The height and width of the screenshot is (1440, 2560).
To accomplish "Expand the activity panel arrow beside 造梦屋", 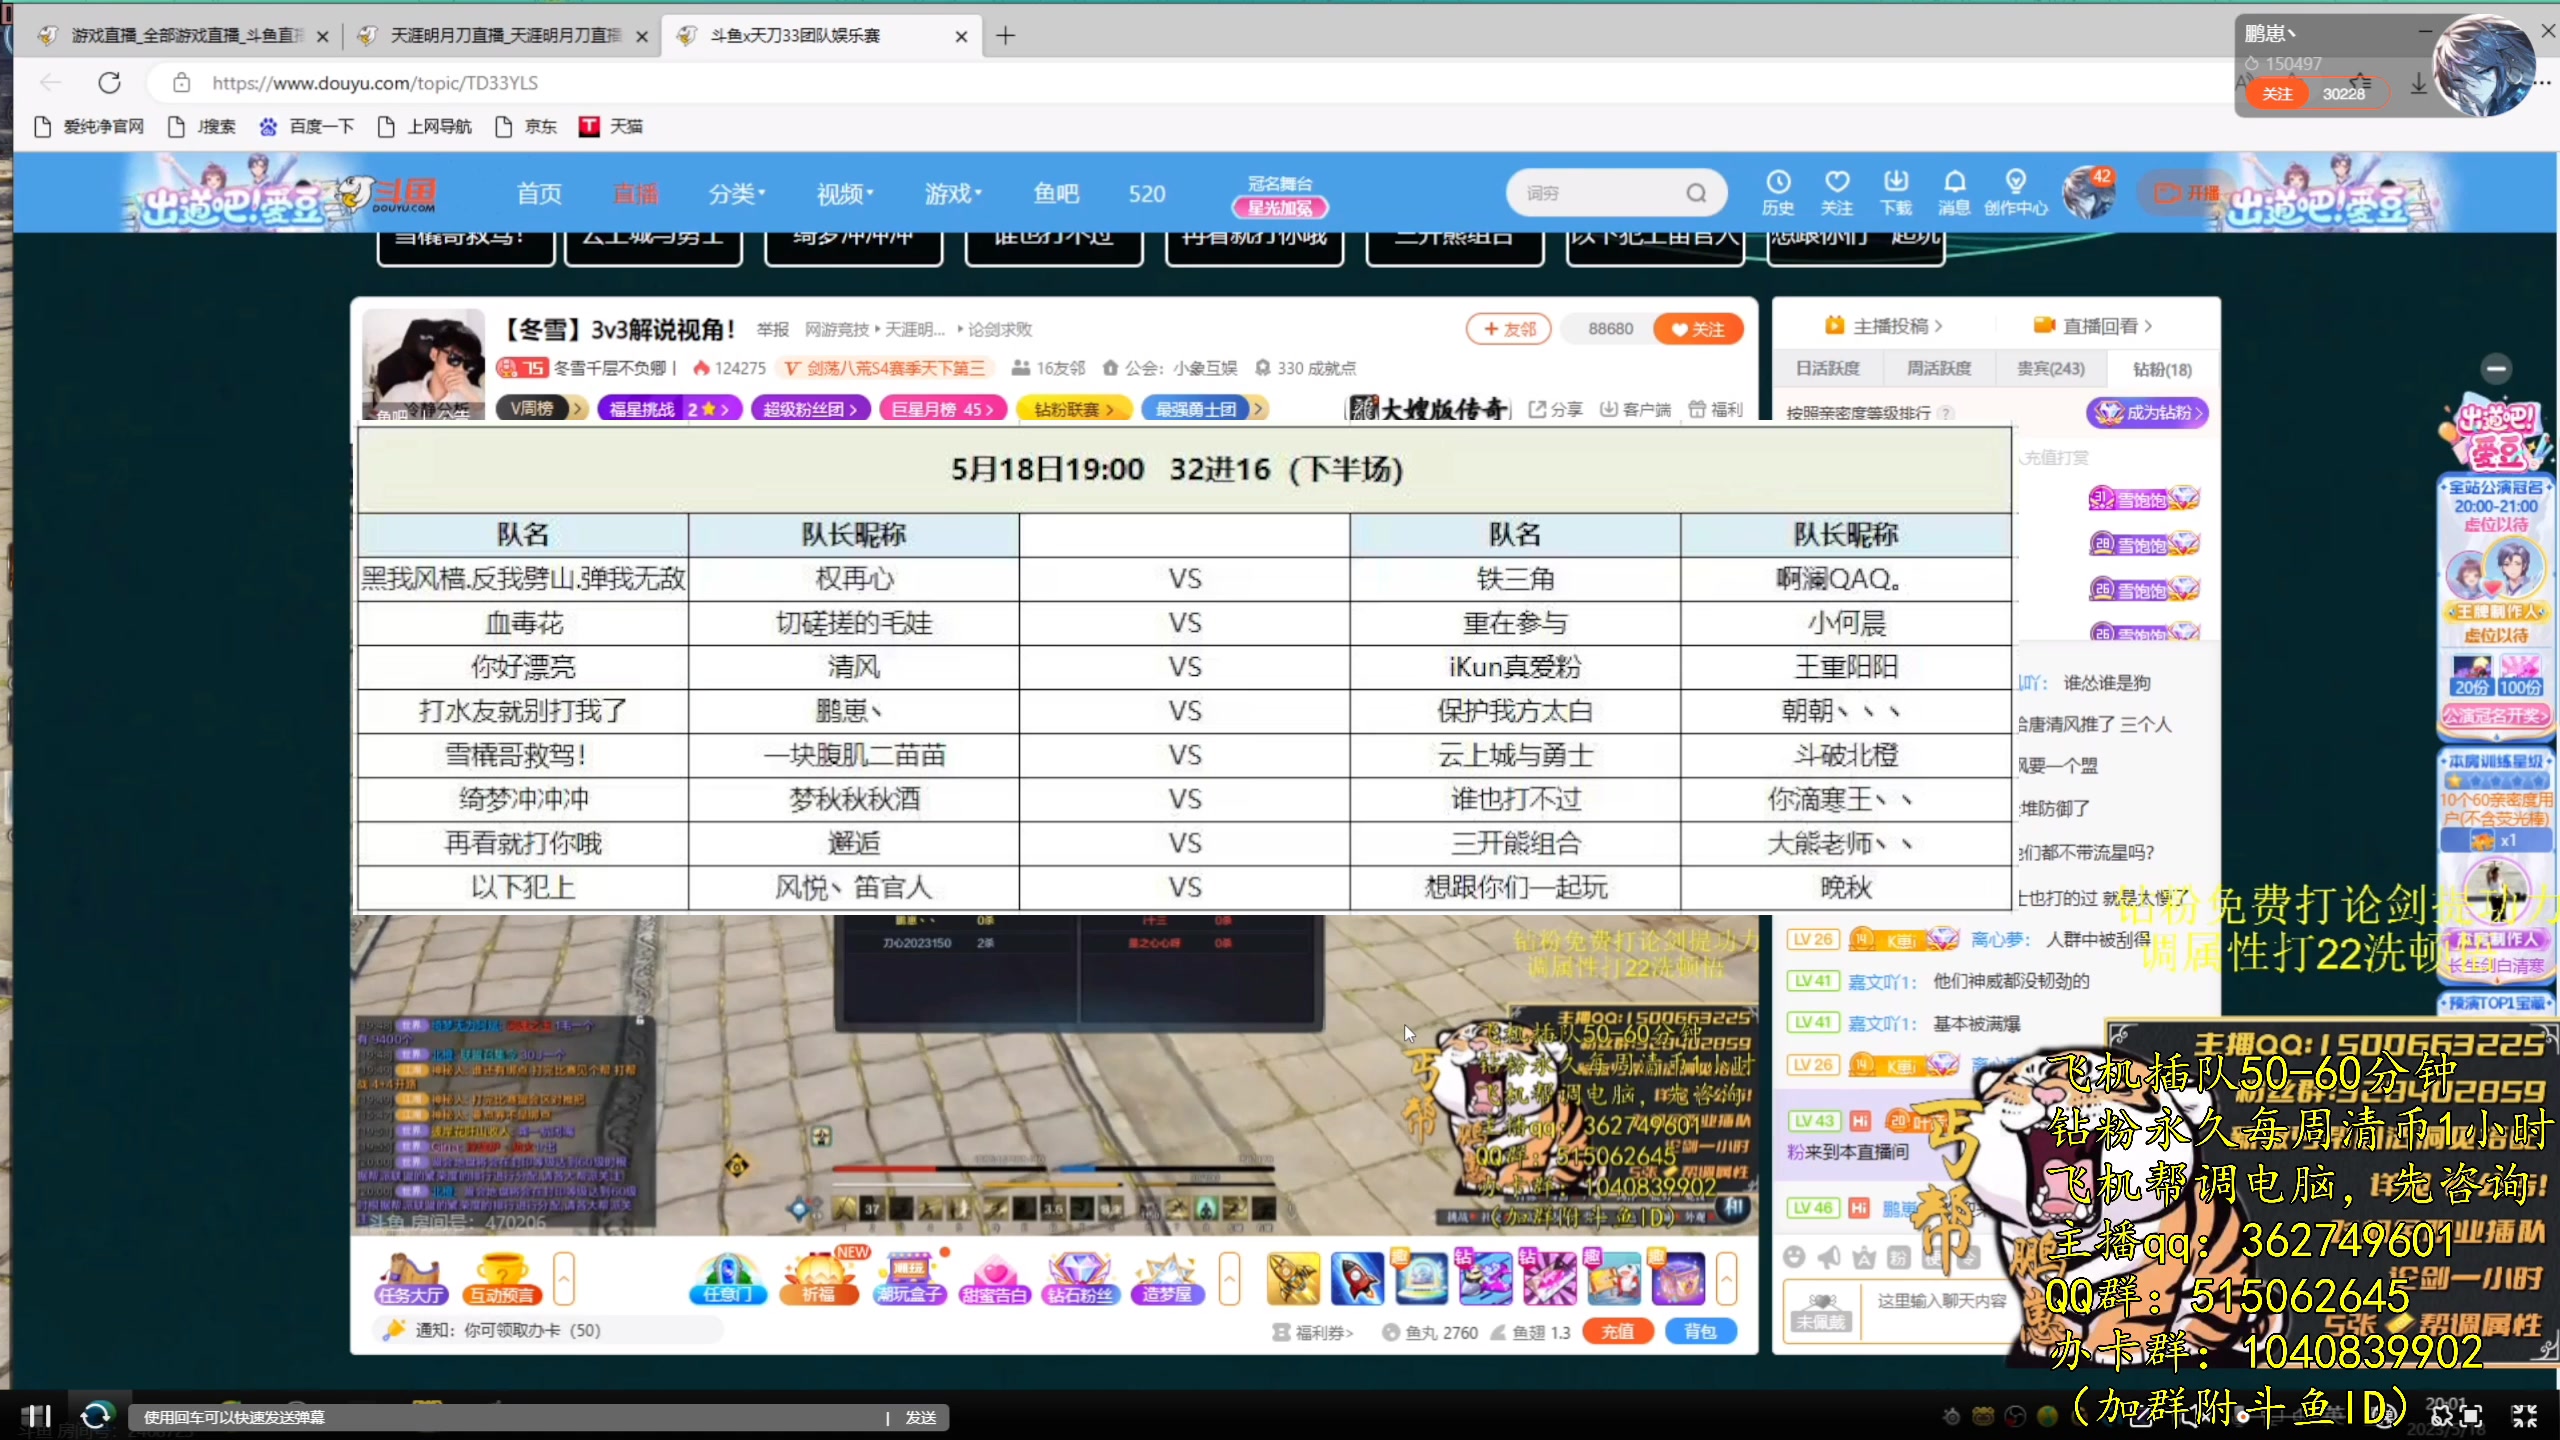I will (1229, 1279).
